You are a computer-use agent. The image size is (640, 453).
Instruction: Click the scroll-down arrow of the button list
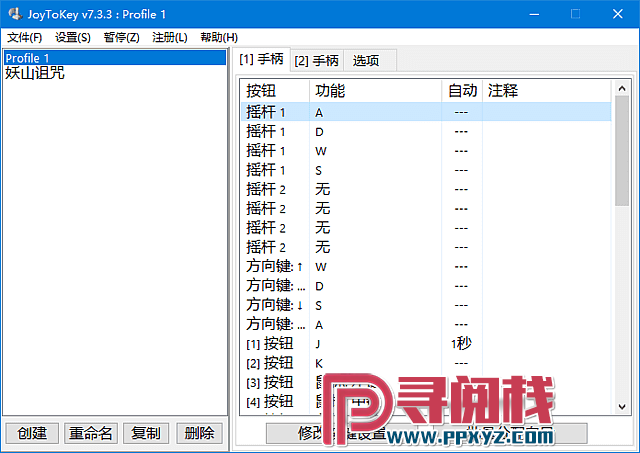(x=622, y=406)
